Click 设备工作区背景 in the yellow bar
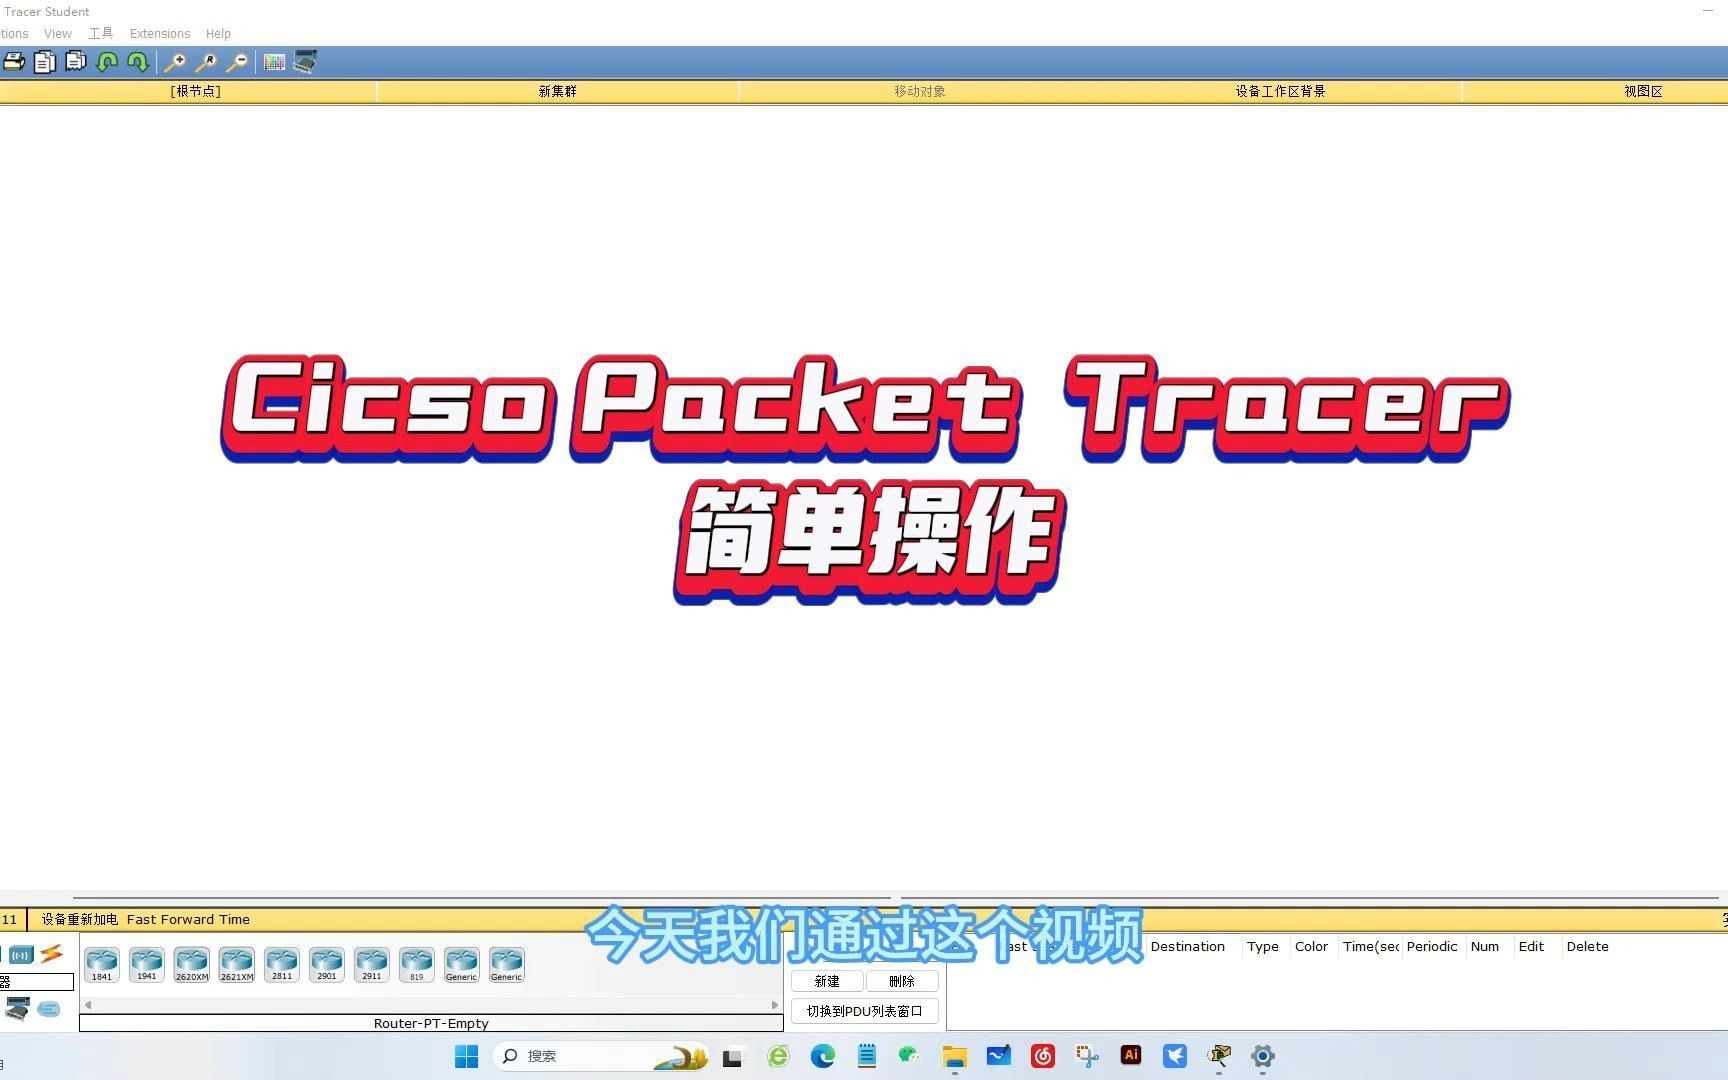This screenshot has width=1728, height=1080. coord(1280,91)
